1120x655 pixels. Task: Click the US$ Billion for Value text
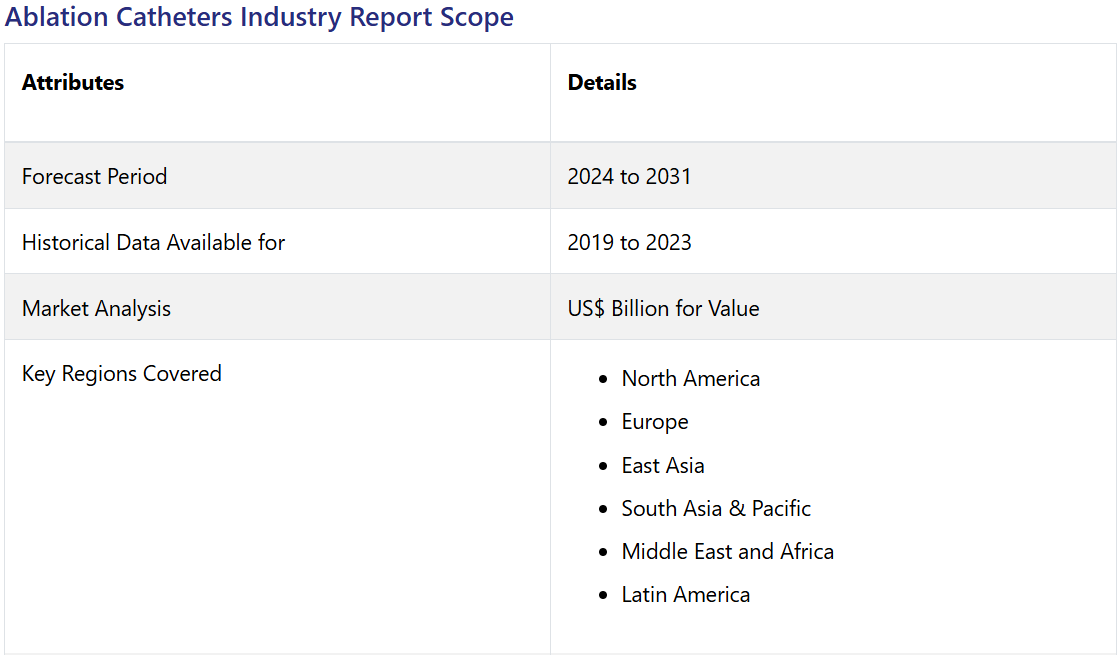tap(663, 309)
